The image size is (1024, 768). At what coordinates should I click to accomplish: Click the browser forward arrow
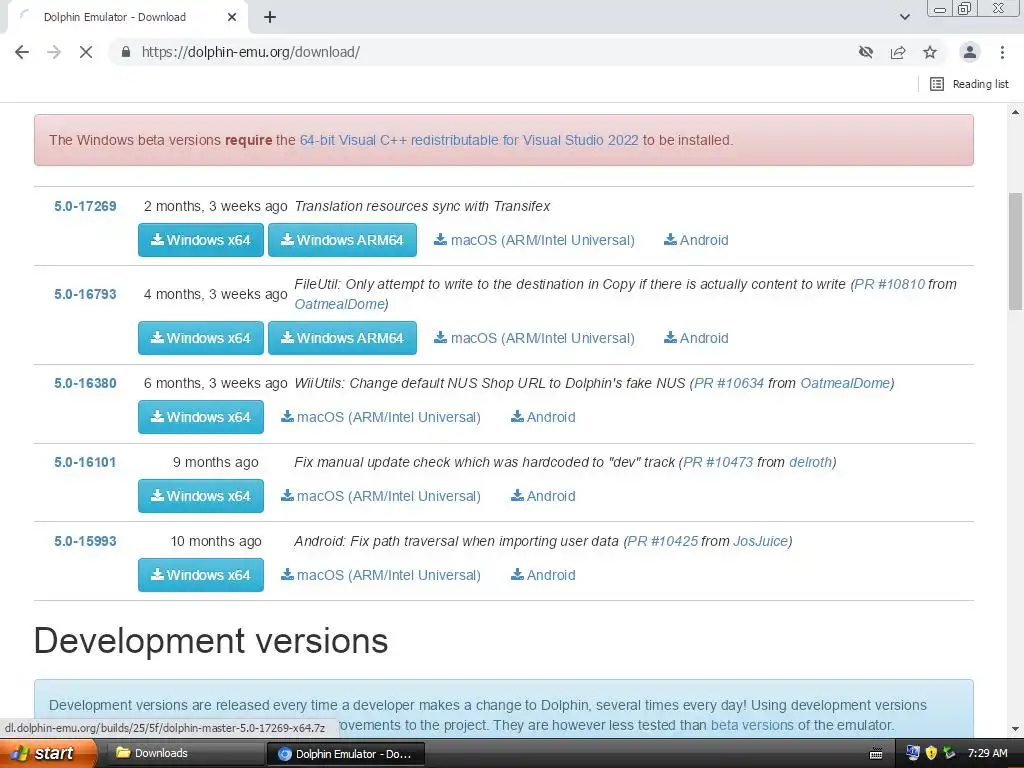coord(54,52)
